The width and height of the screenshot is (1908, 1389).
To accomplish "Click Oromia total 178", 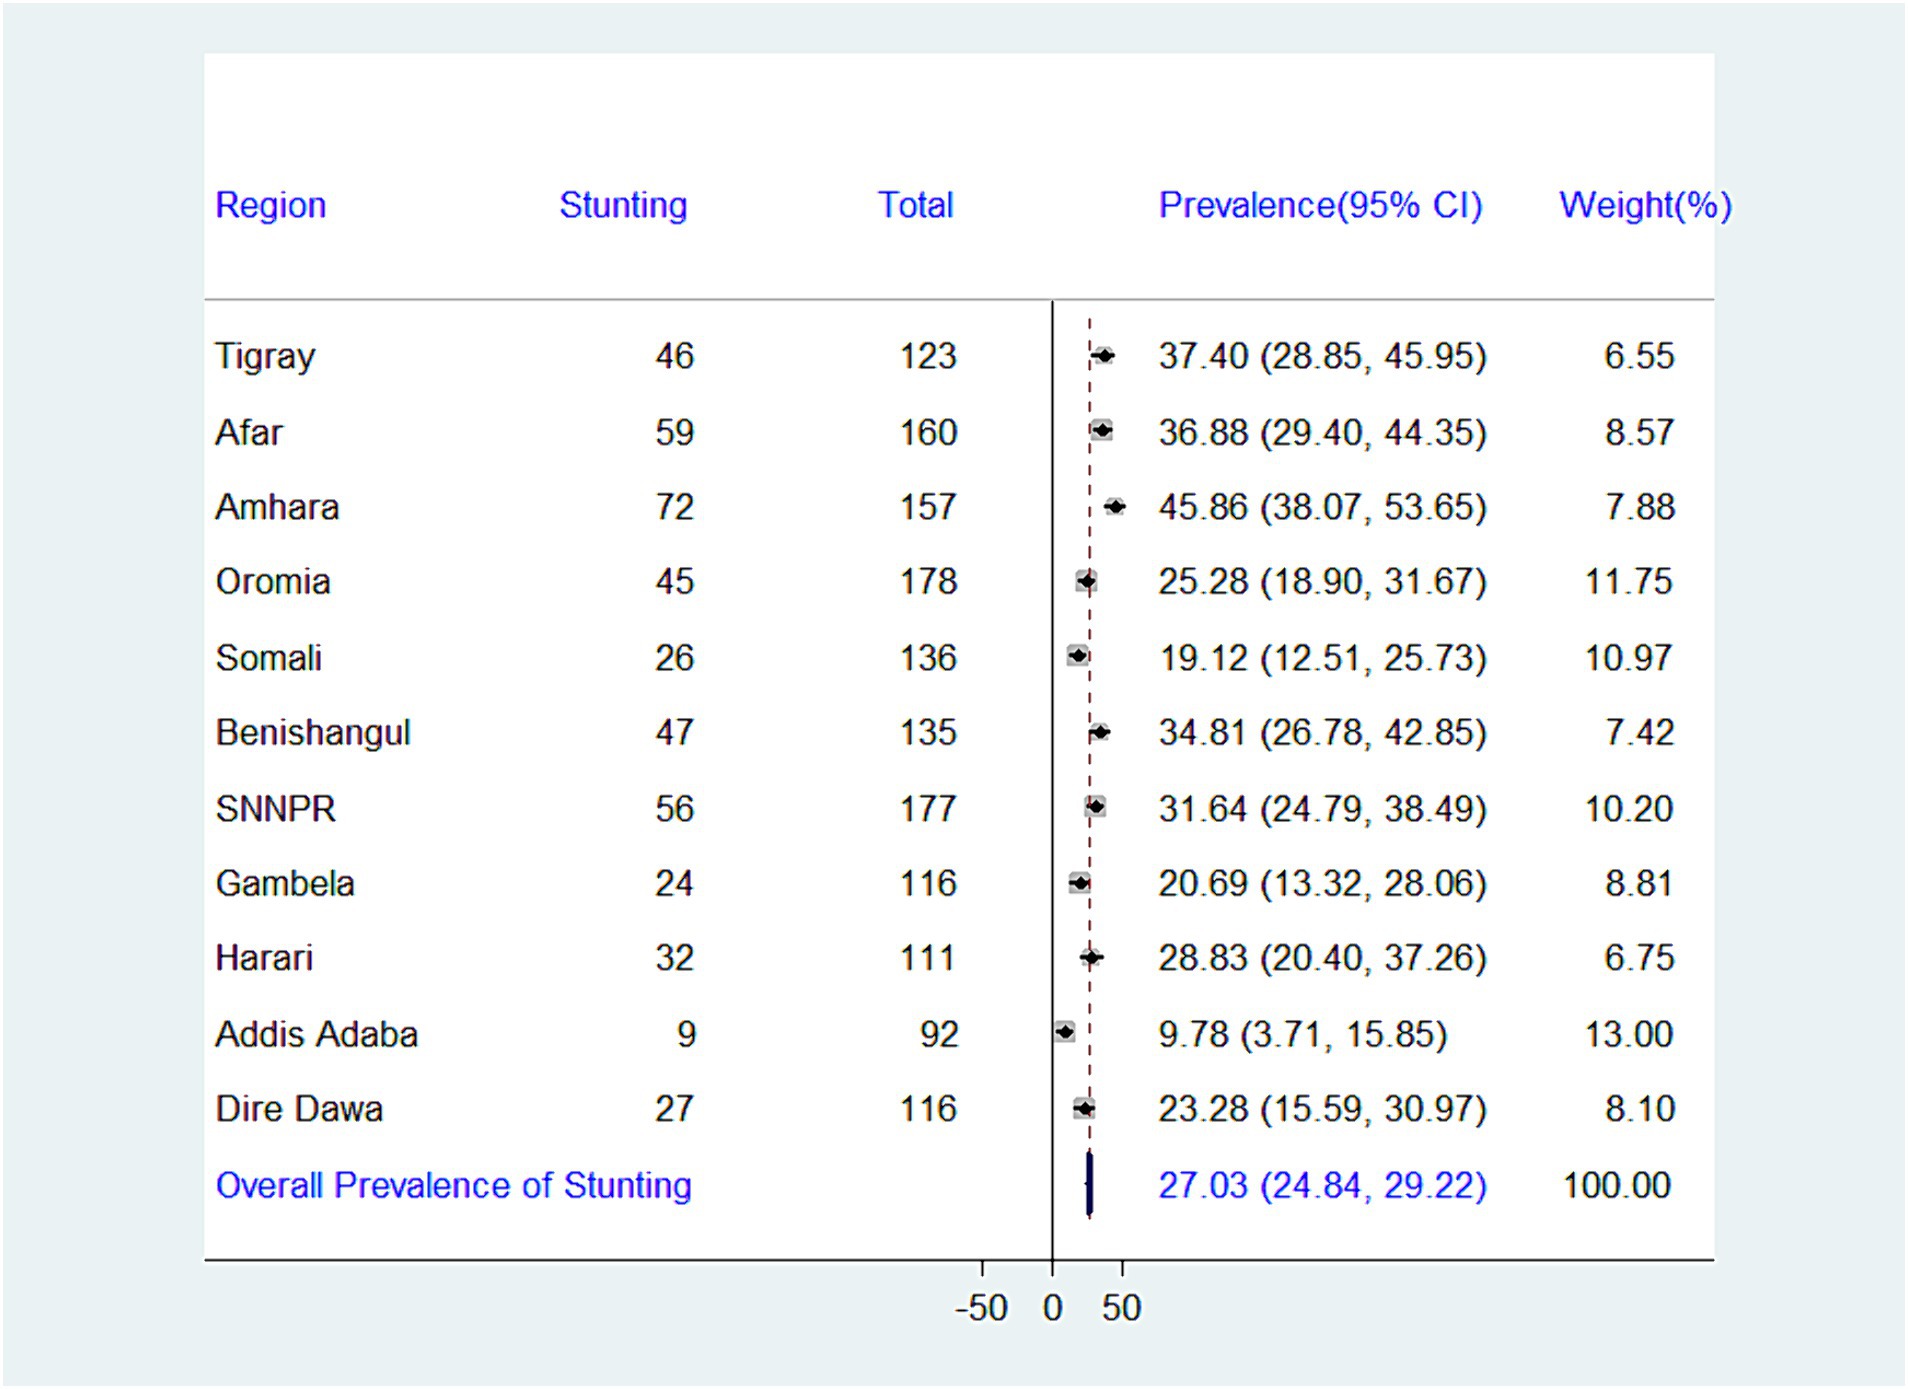I will pos(928,581).
